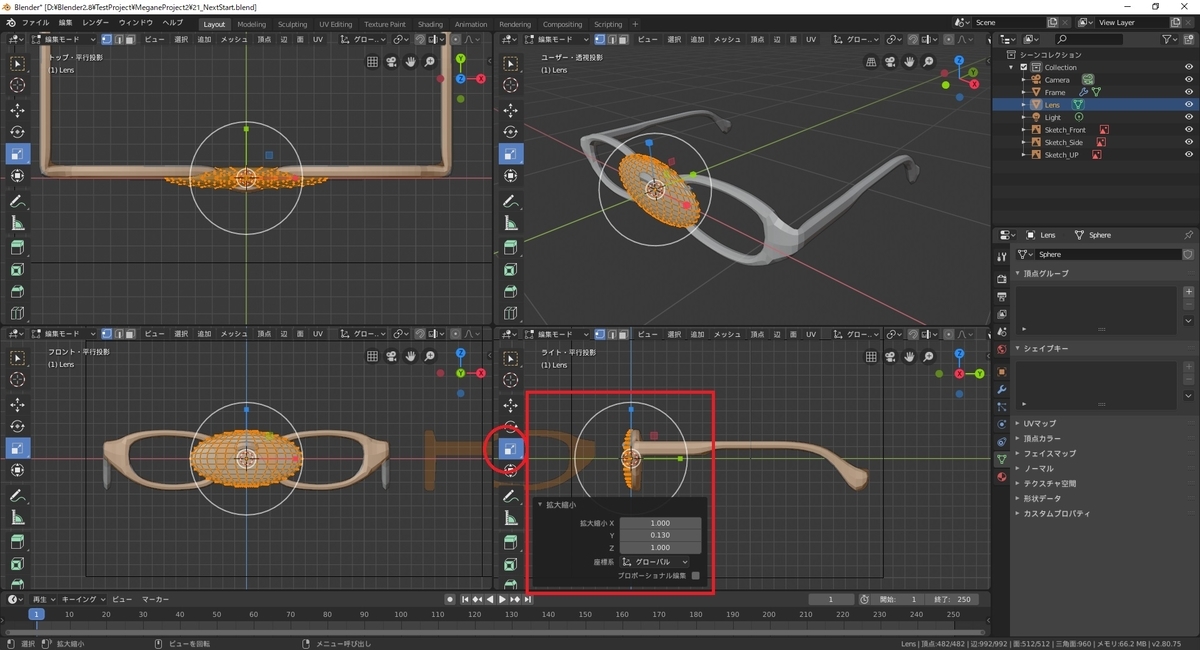
Task: Select the Scale tool in top viewport
Action: click(x=18, y=154)
